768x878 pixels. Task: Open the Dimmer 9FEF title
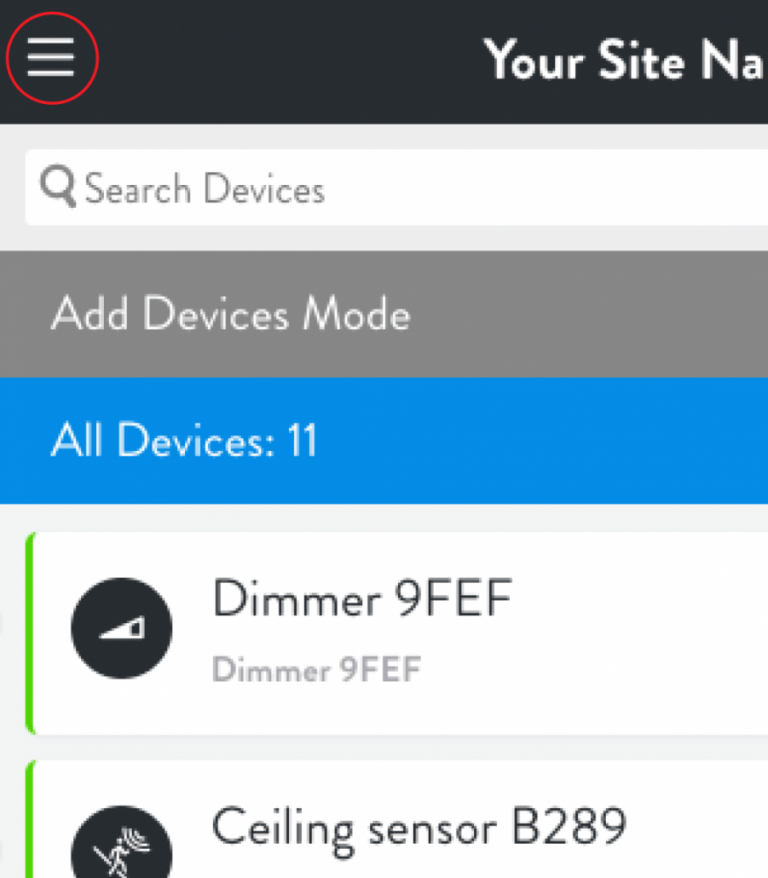pos(362,600)
